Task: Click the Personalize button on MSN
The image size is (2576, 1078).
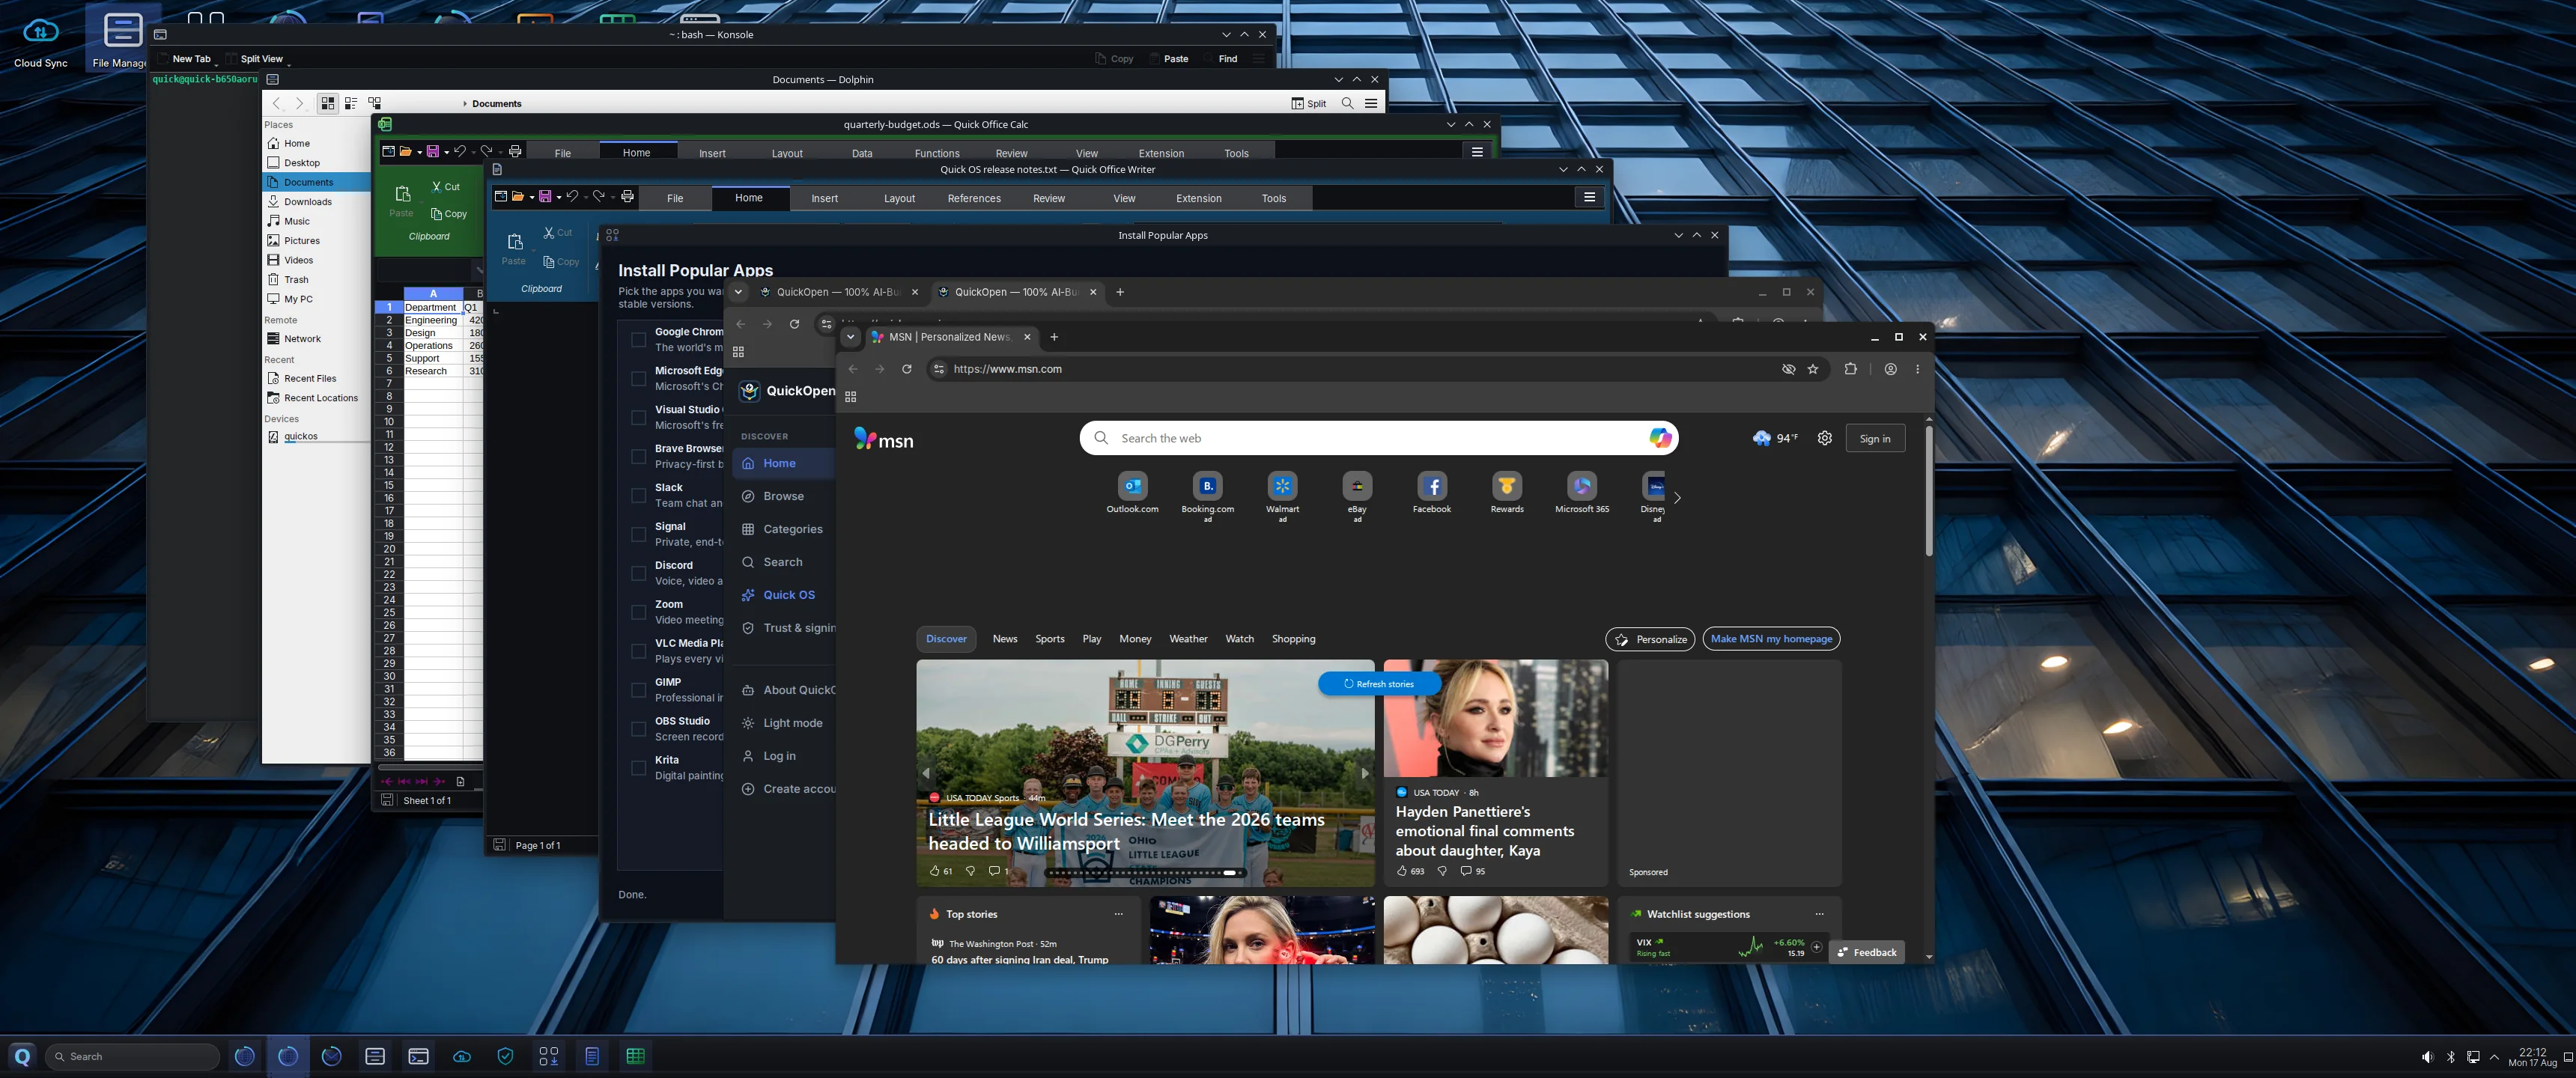Action: coord(1649,639)
